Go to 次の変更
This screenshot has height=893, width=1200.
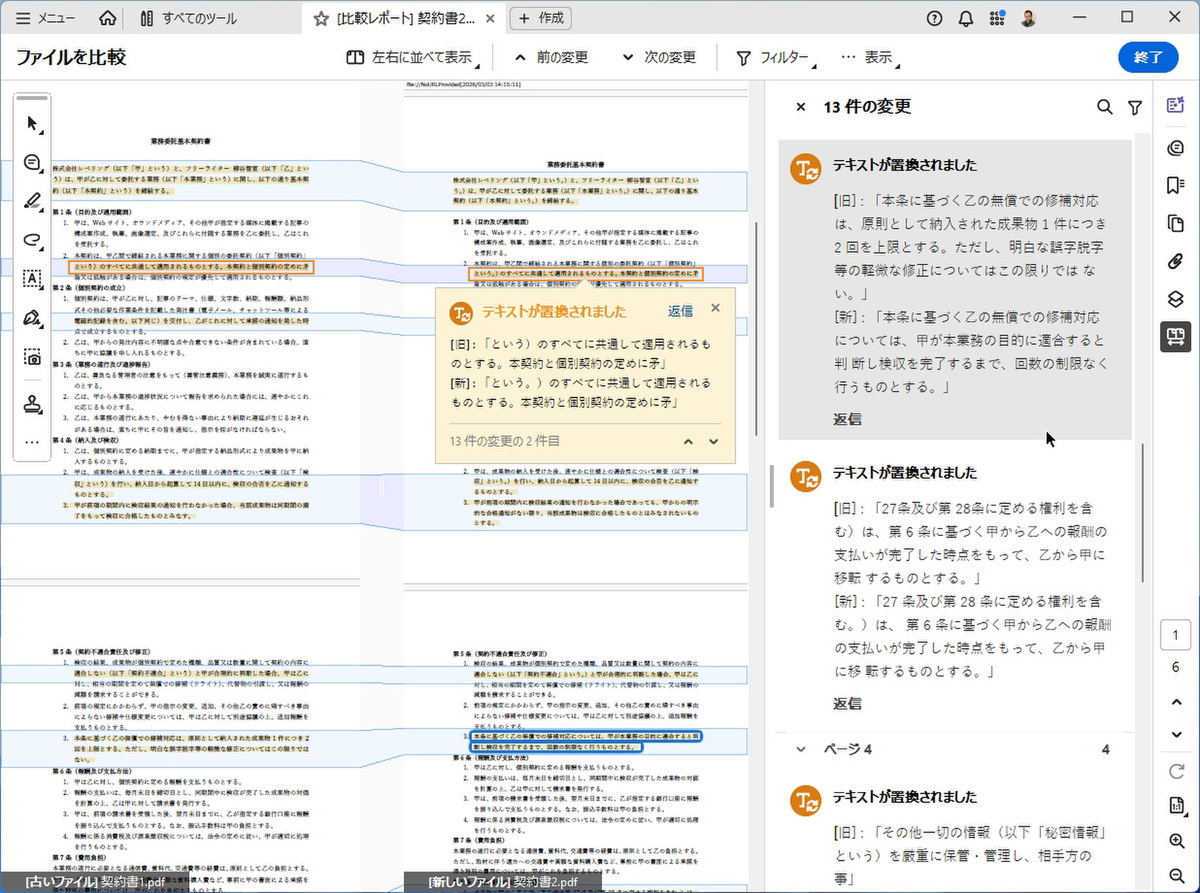[x=660, y=58]
